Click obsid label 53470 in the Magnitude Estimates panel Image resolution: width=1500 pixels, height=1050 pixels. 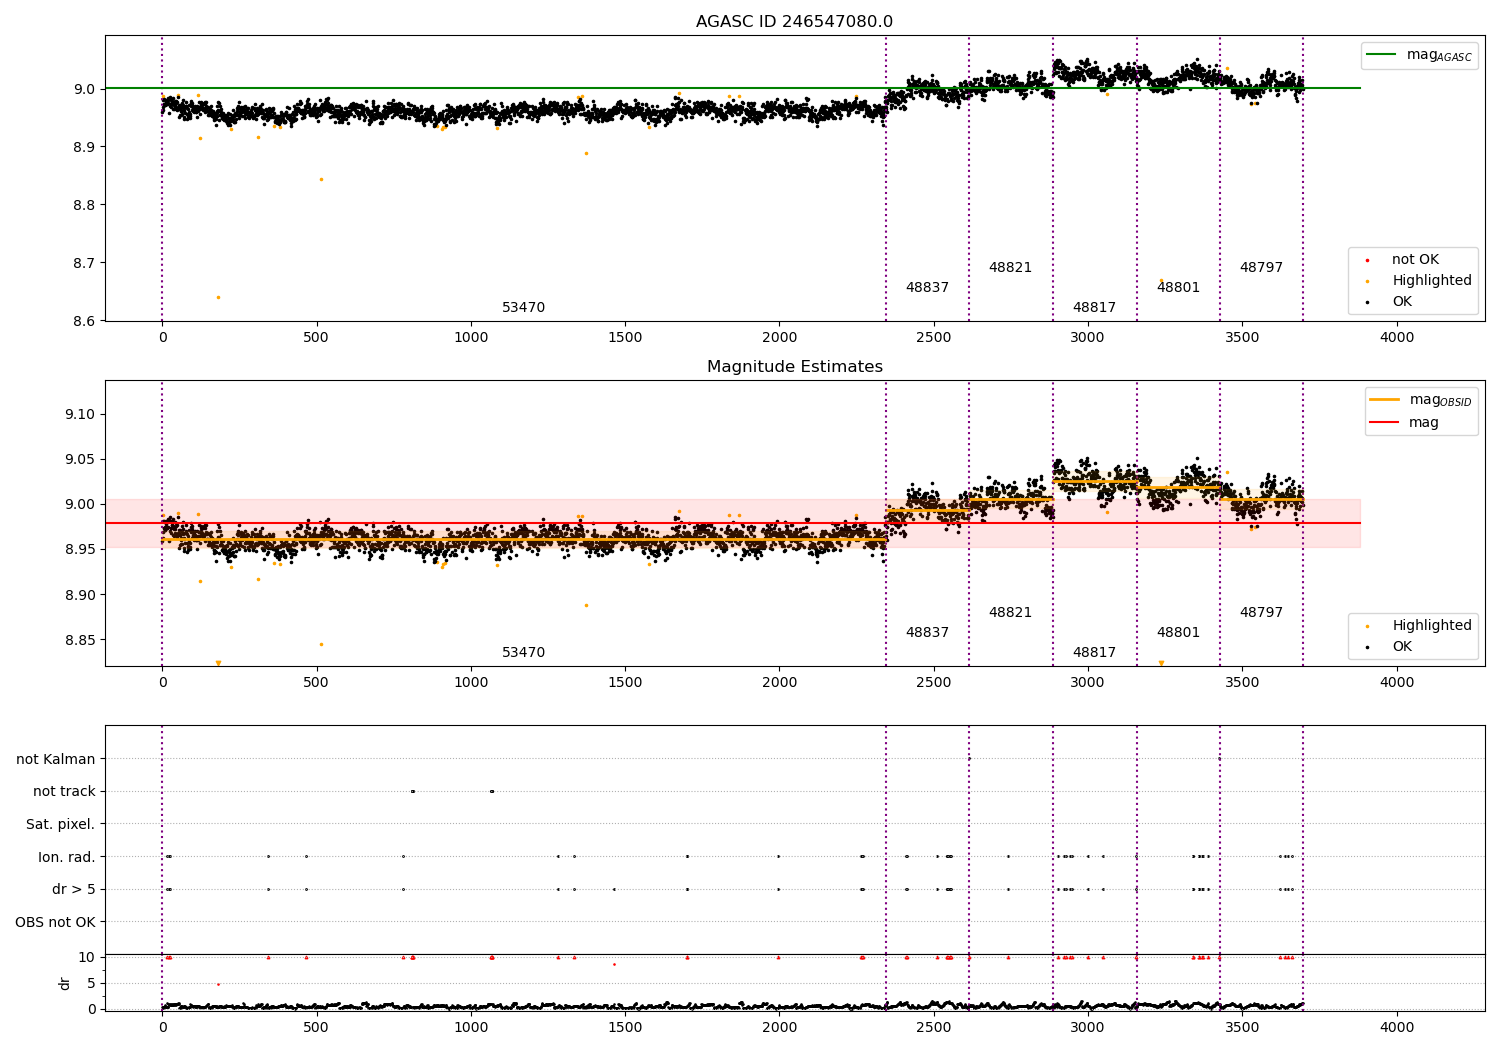point(523,653)
